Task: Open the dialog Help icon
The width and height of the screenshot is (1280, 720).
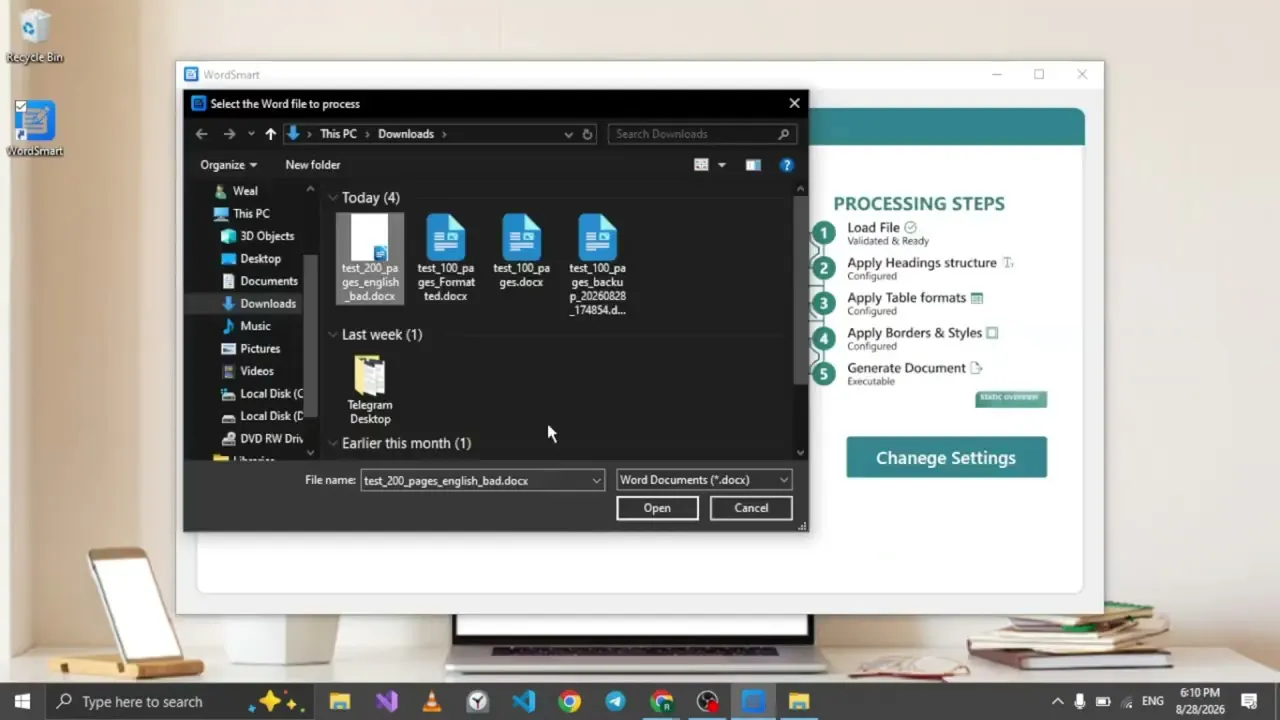Action: (787, 165)
